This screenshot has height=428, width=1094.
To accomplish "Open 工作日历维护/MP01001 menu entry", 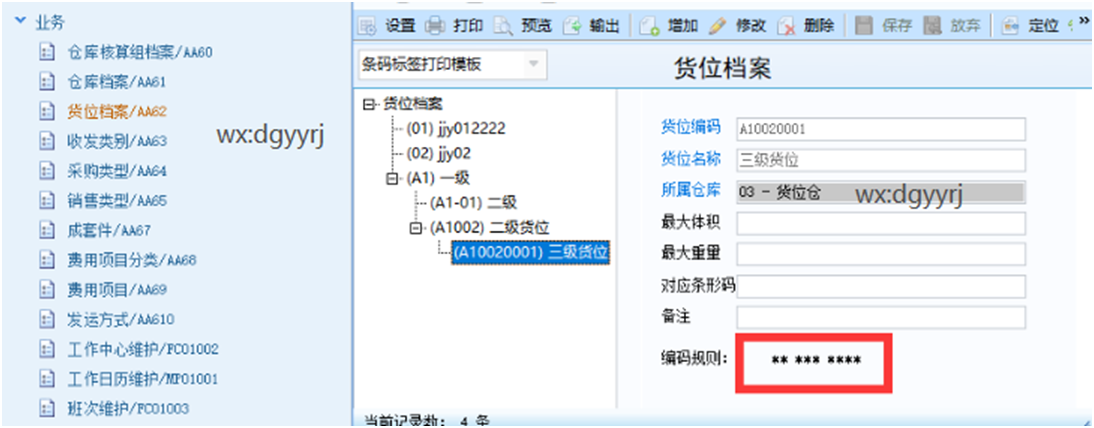I will 143,379.
